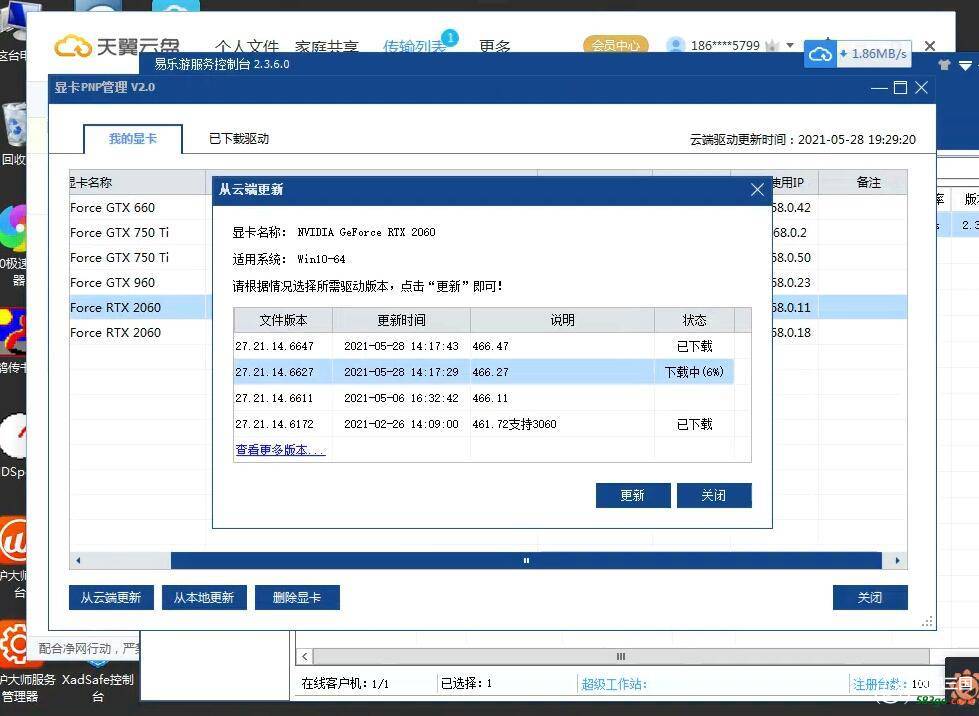This screenshot has width=979, height=716.
Task: Select the last Force RTX 2060 row
Action: click(x=140, y=332)
